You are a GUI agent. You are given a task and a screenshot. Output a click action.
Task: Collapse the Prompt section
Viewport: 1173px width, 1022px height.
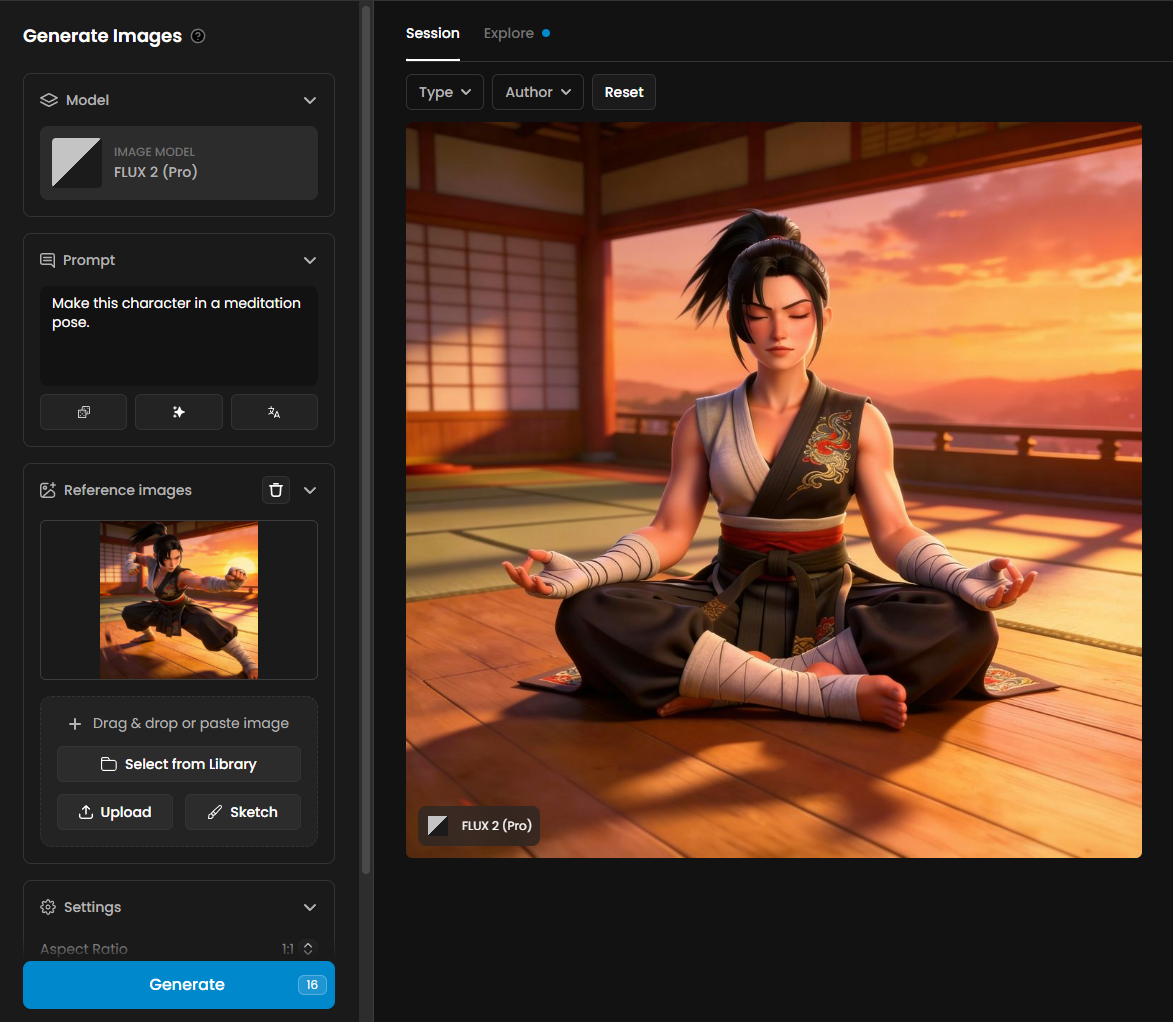pyautogui.click(x=310, y=260)
